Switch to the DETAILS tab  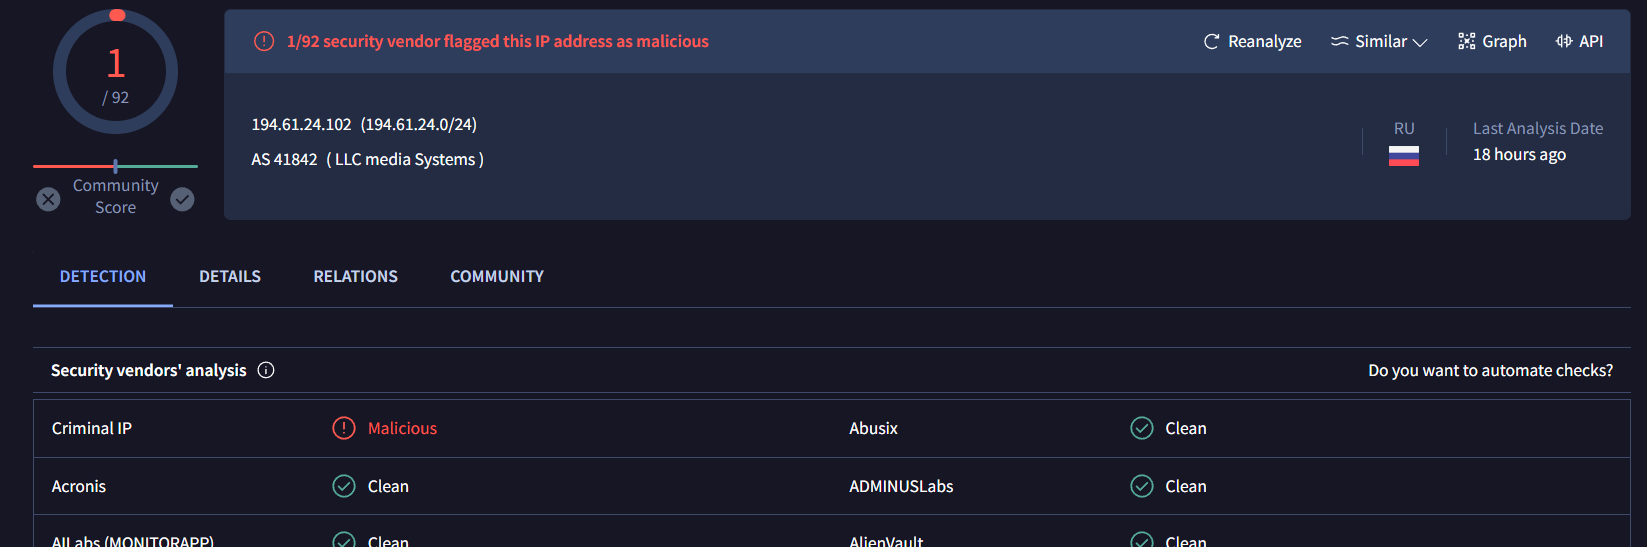click(x=230, y=276)
